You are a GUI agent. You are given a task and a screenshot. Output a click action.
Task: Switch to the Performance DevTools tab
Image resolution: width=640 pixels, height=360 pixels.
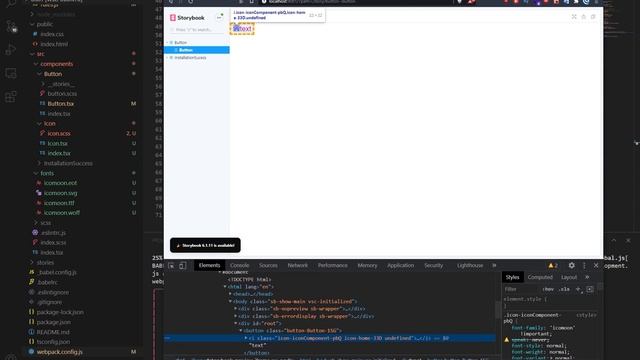coord(333,265)
